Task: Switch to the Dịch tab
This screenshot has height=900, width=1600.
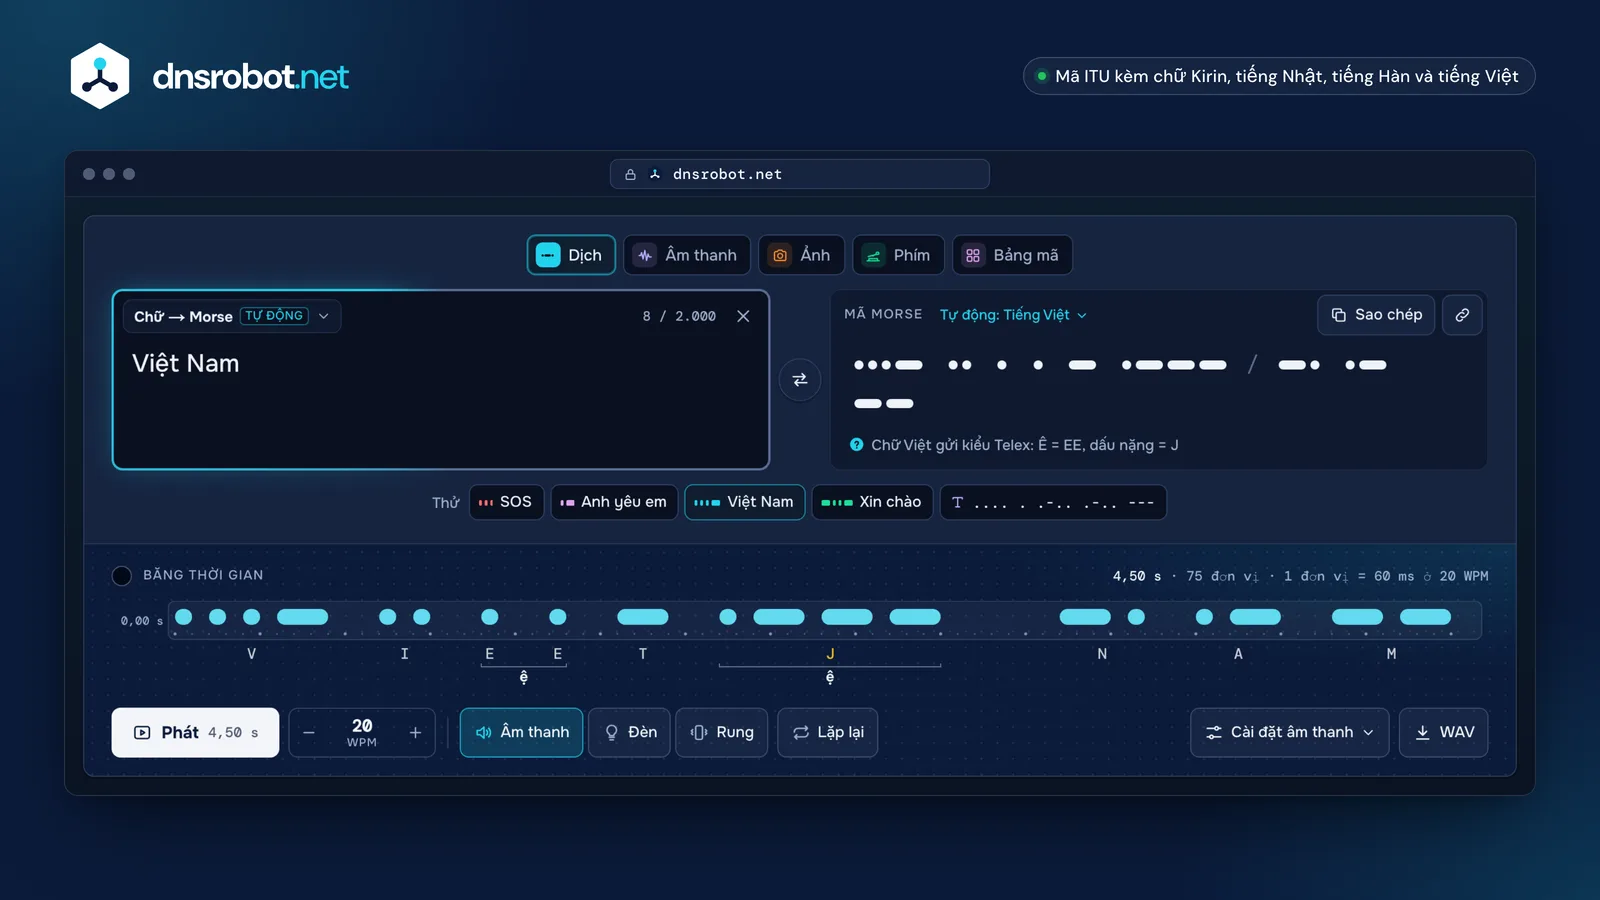Action: click(x=571, y=255)
